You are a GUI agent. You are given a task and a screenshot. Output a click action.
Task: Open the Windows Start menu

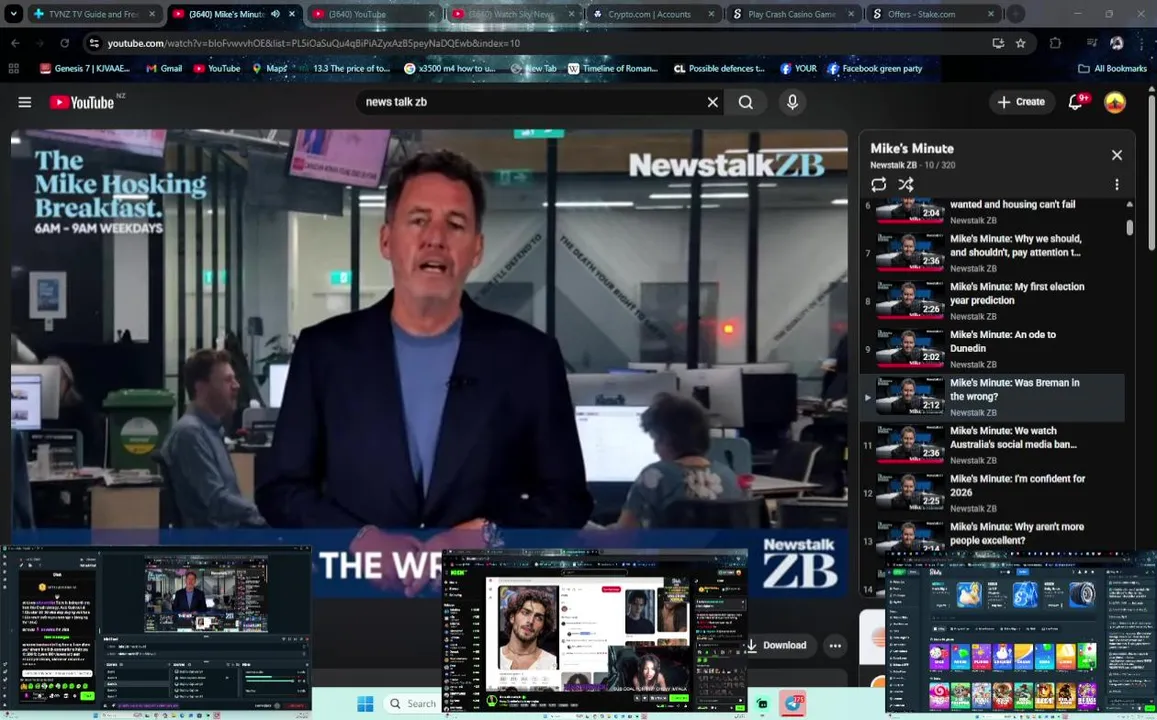pyautogui.click(x=365, y=704)
